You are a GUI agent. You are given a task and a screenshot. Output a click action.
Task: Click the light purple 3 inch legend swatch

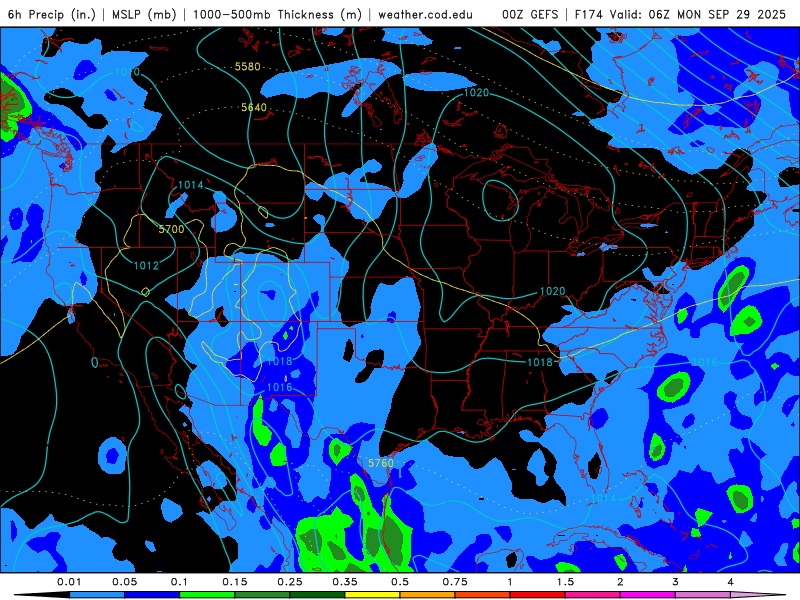click(703, 595)
